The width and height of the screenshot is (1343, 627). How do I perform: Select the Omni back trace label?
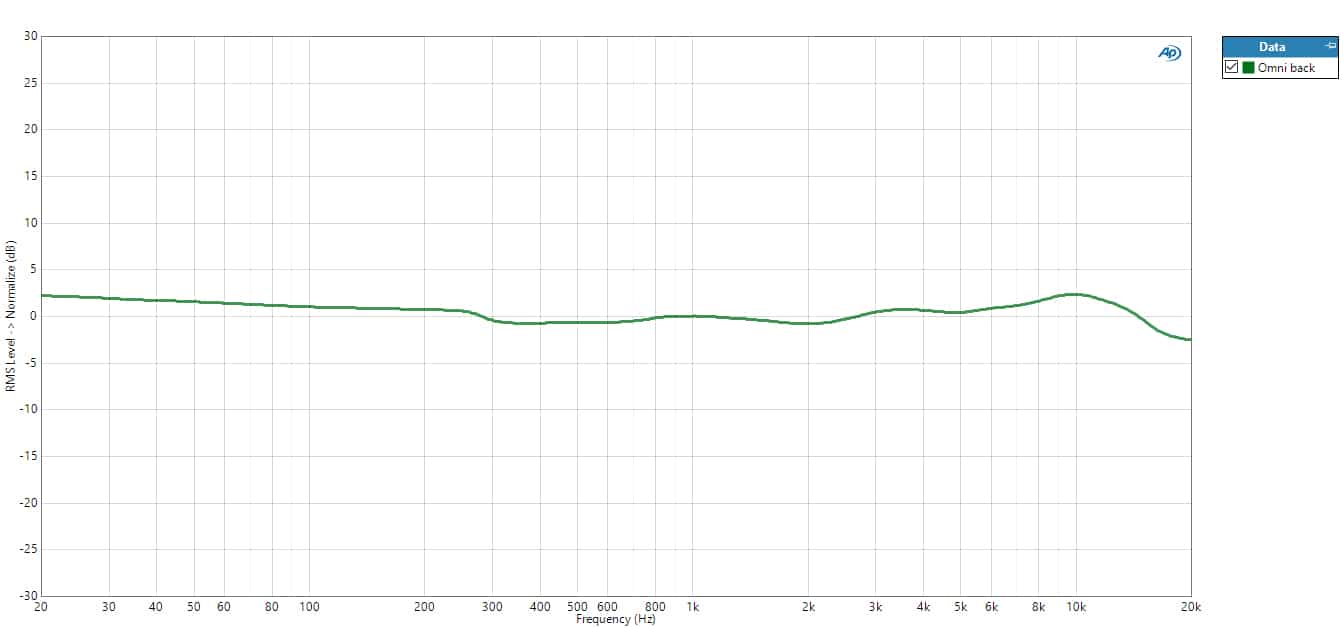click(1286, 68)
